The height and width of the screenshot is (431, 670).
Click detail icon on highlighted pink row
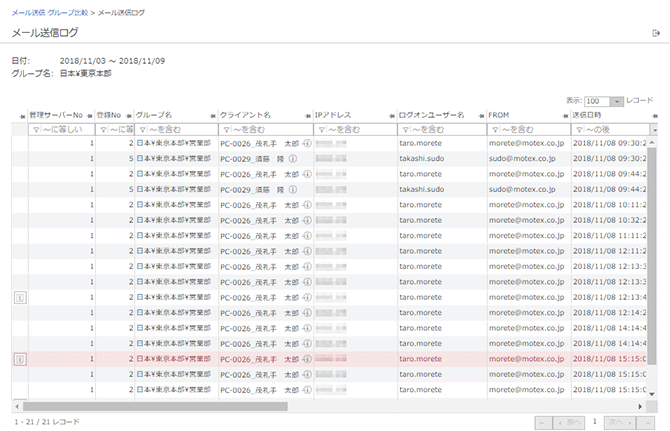click(x=20, y=359)
